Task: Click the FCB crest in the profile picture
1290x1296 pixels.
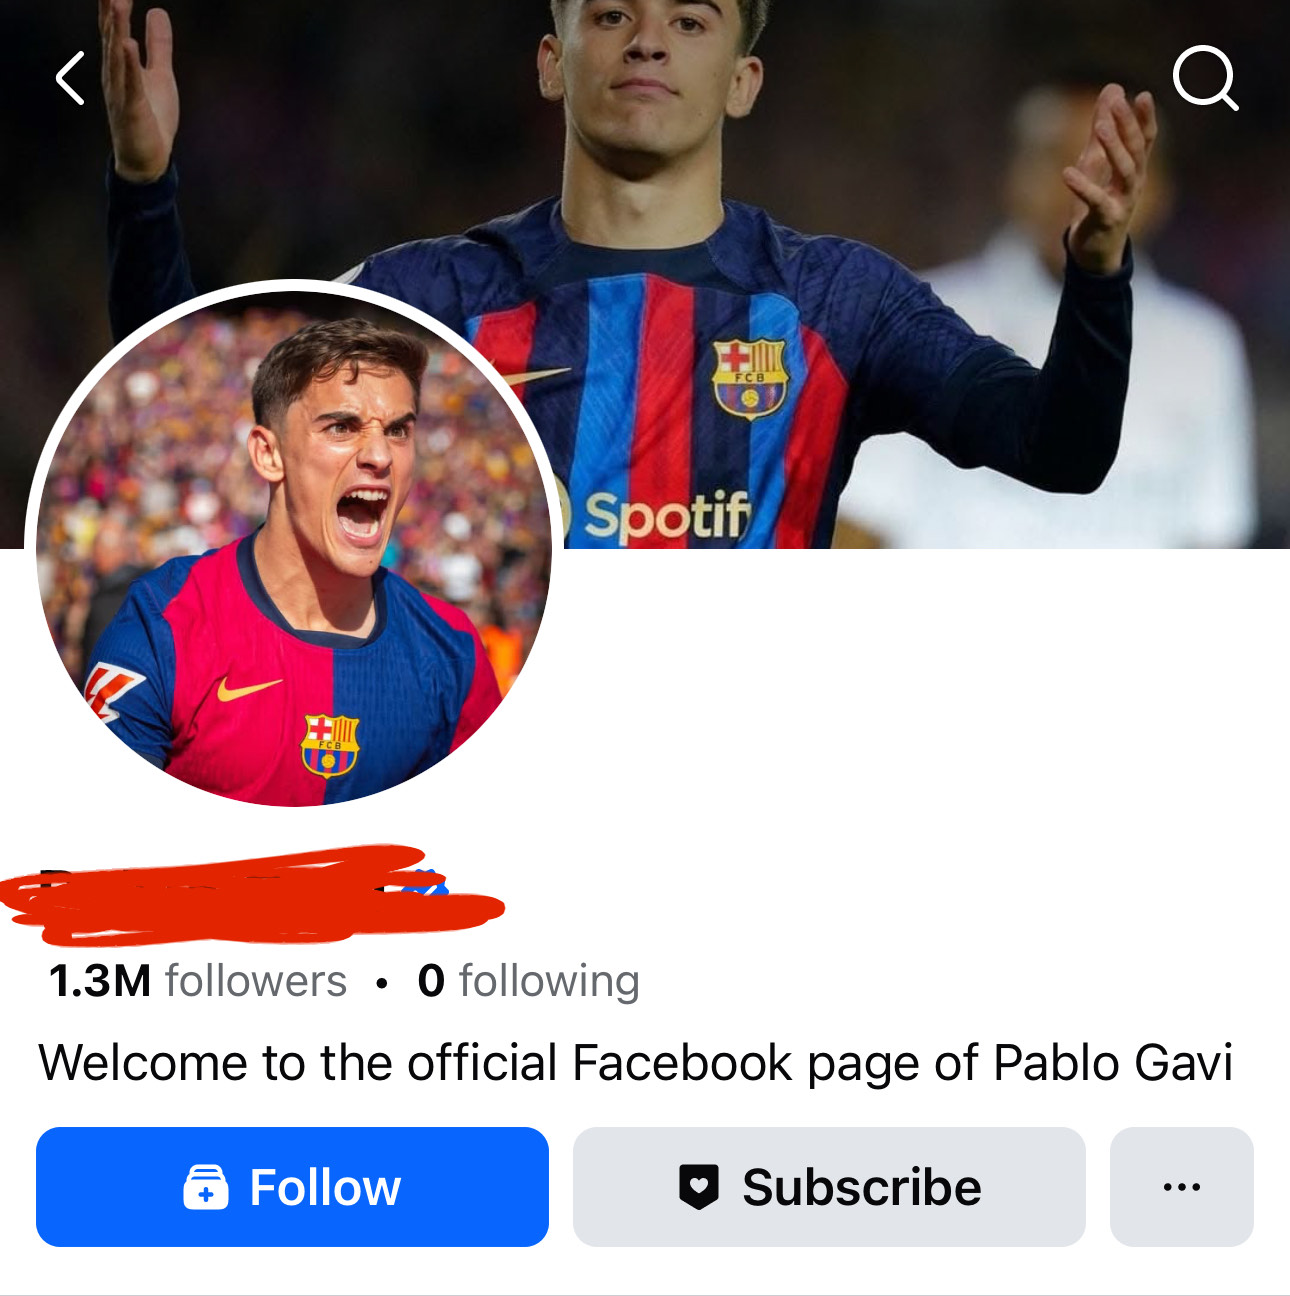Action: [x=330, y=745]
